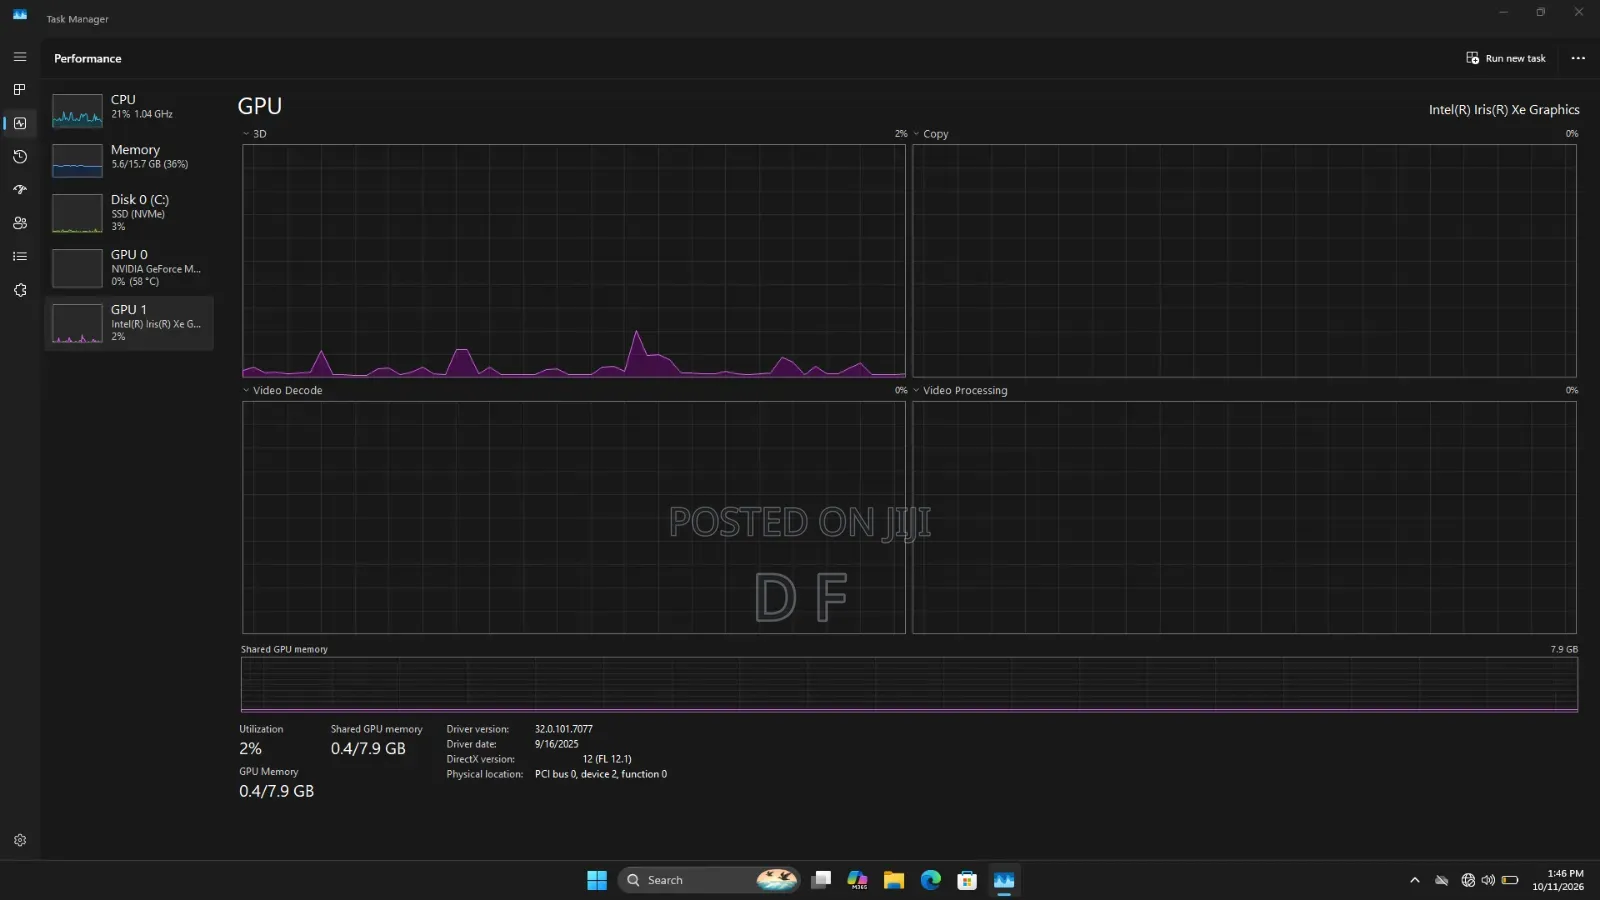1600x900 pixels.
Task: Open the clock and date flyout
Action: (1558, 880)
